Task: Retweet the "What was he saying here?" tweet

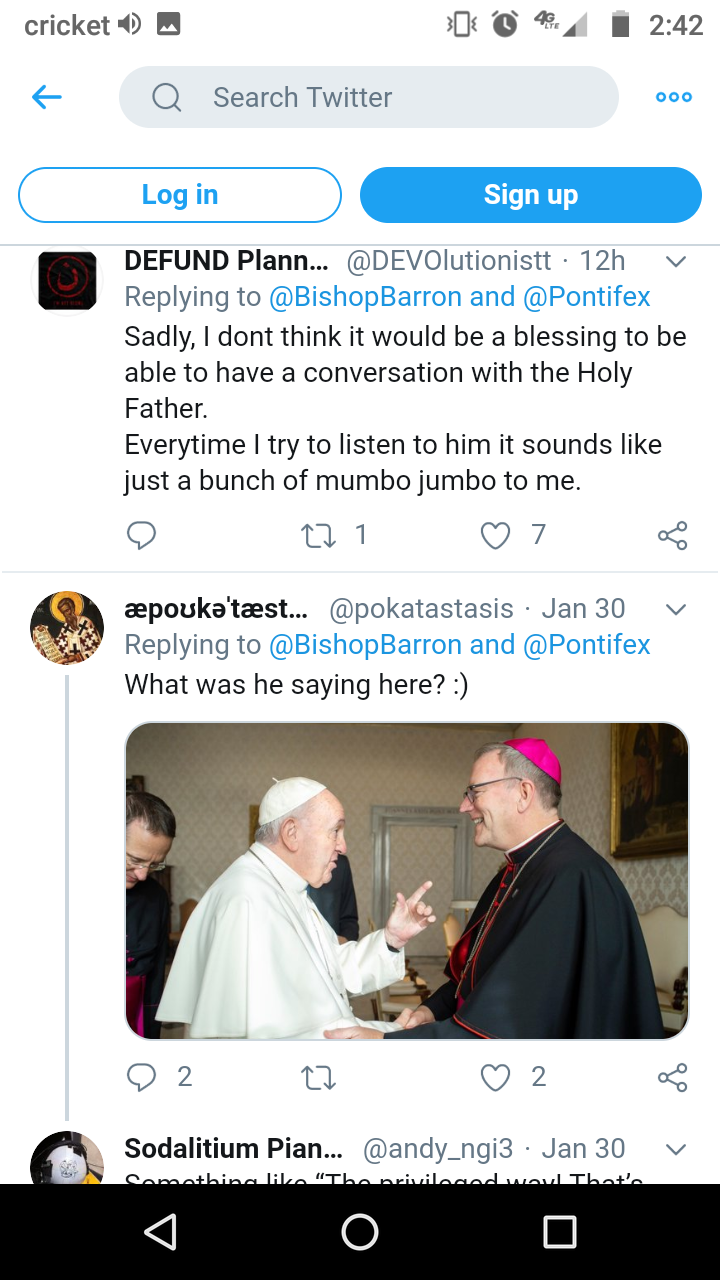Action: (x=319, y=1078)
